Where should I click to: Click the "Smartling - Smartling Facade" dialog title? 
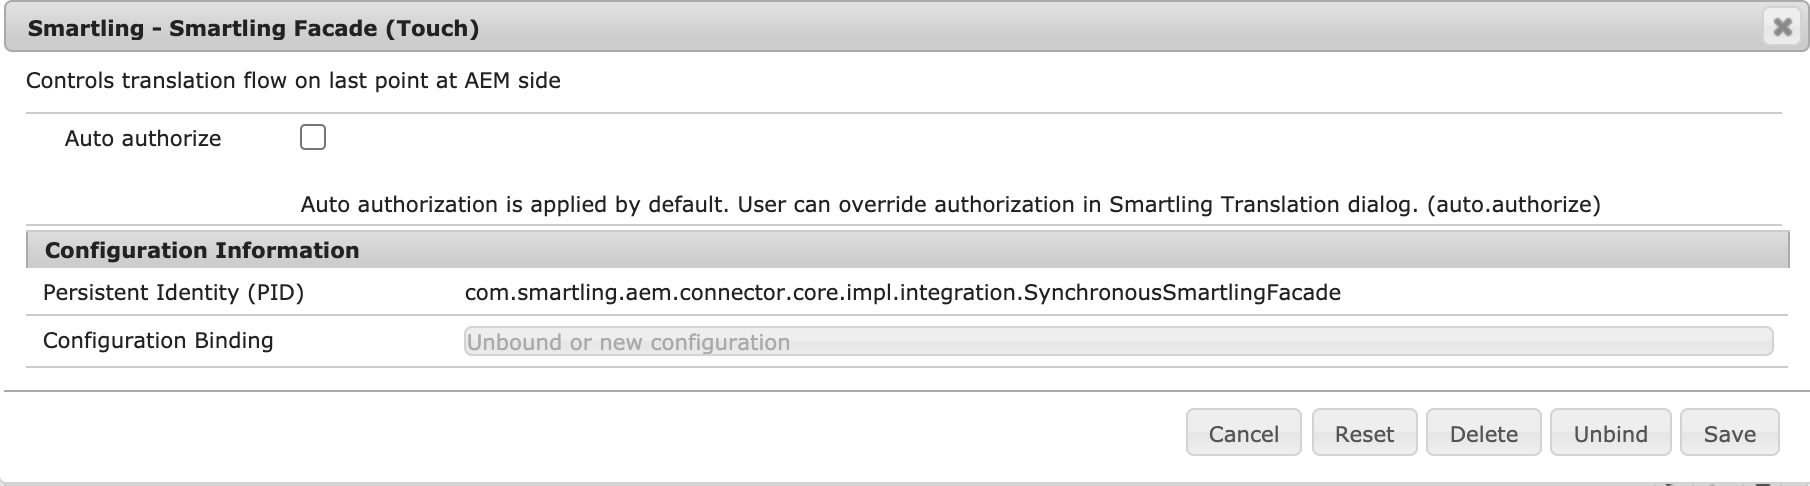coord(203,29)
